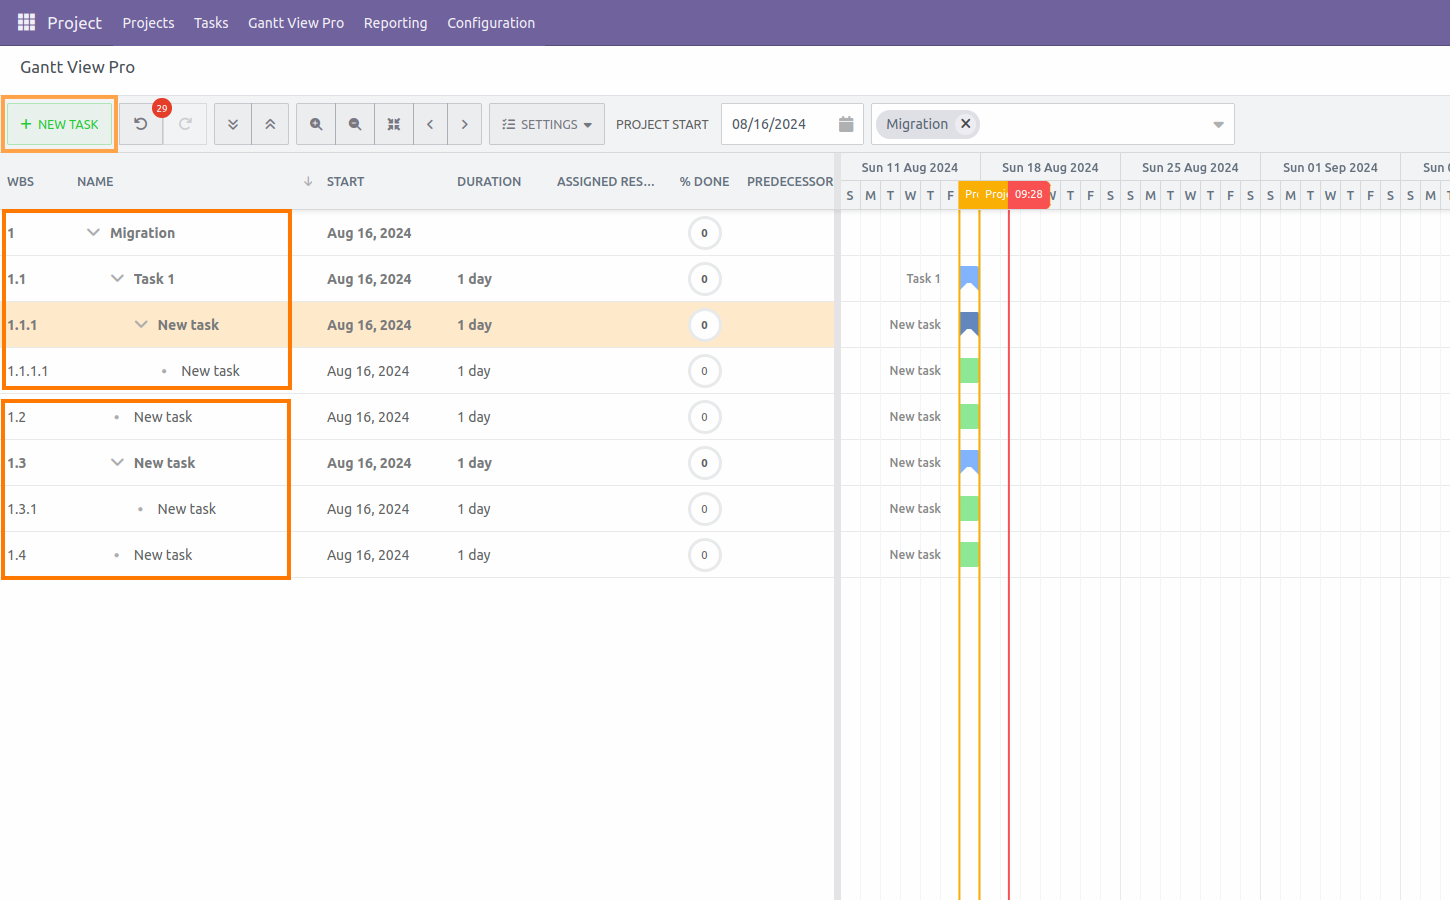This screenshot has width=1450, height=900.
Task: Switch to the Reporting menu
Action: click(395, 22)
